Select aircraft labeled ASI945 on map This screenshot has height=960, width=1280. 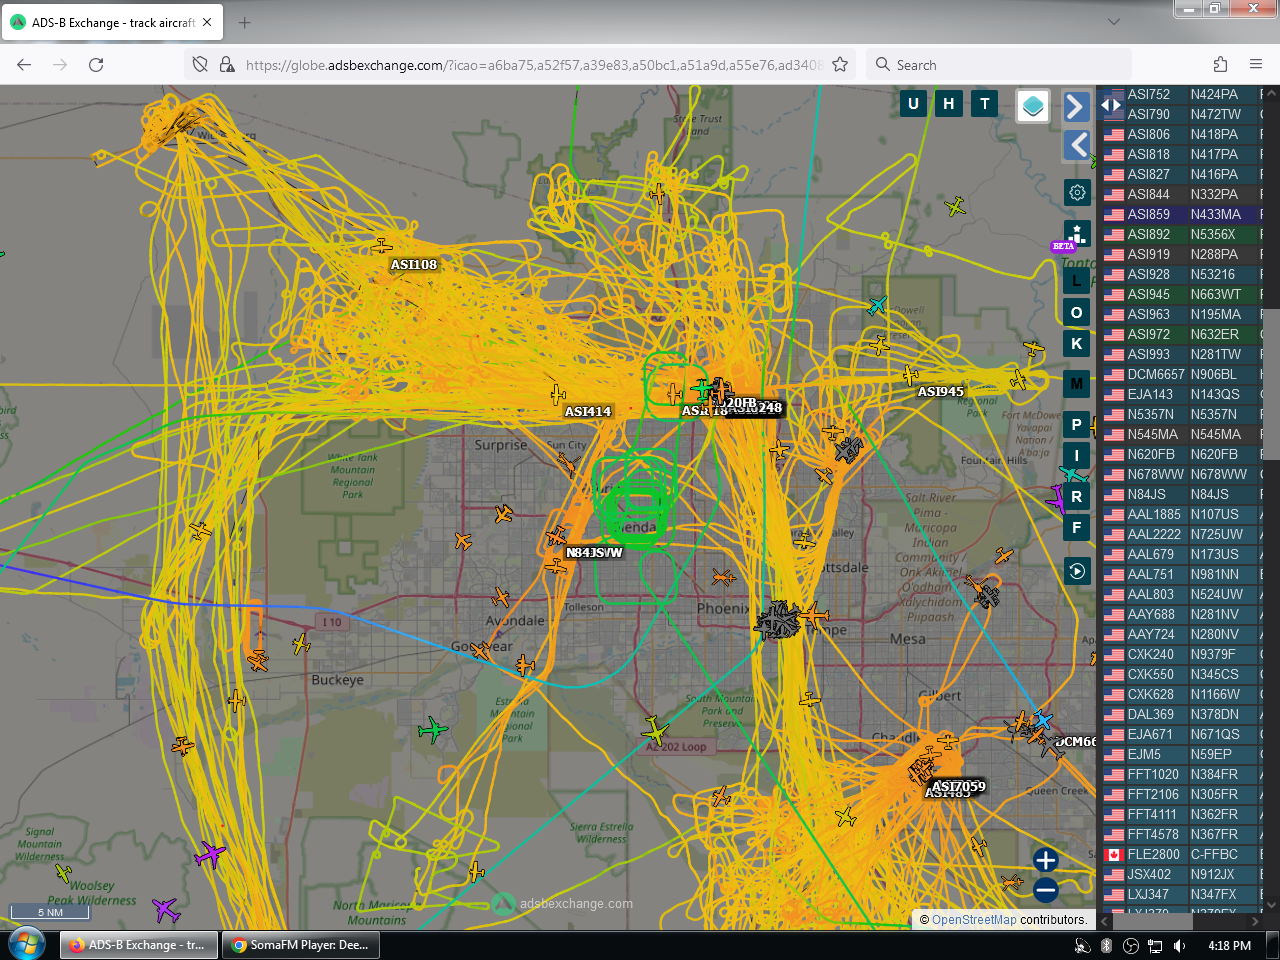[910, 375]
